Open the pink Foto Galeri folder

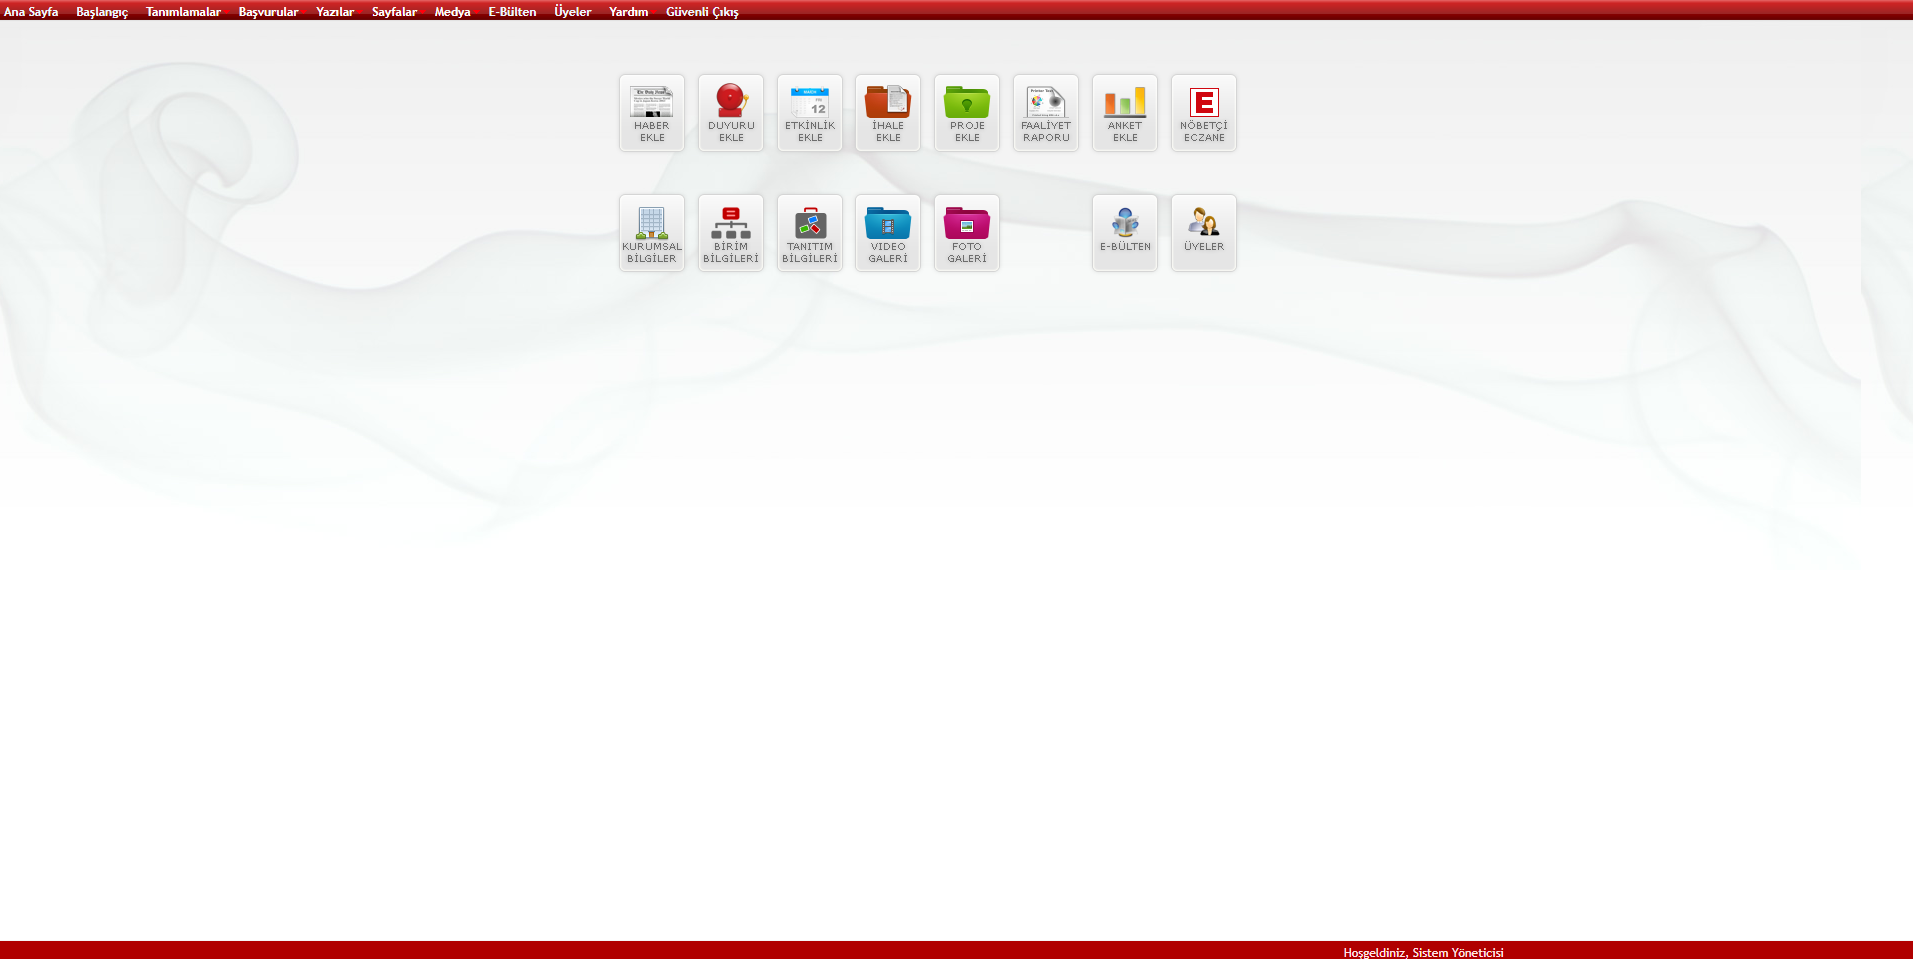click(966, 232)
